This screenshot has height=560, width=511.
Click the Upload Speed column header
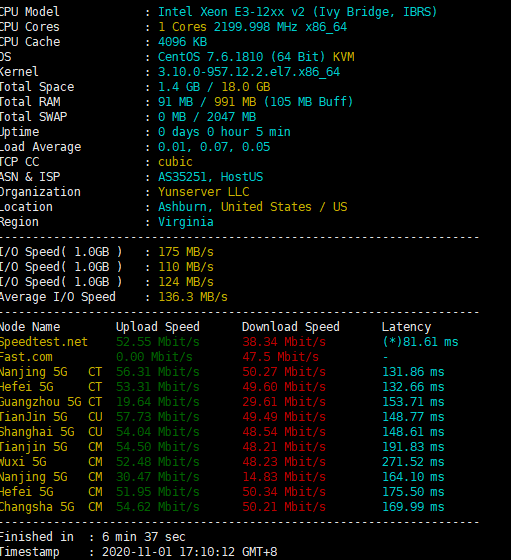click(x=157, y=327)
